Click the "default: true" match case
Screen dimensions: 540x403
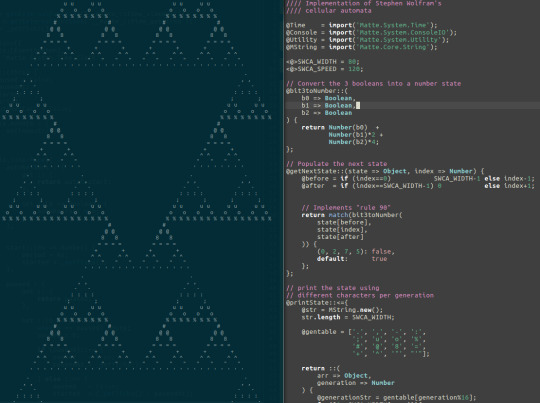(352, 259)
